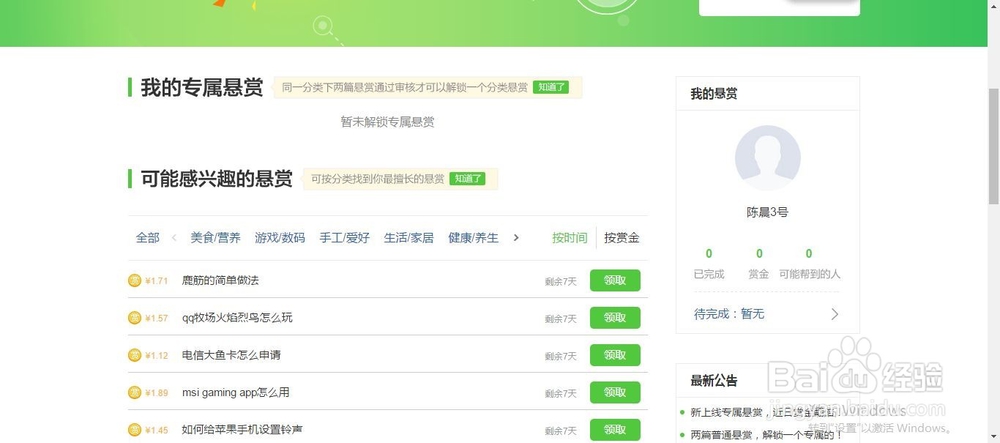This screenshot has height=443, width=1000.
Task: Select the 生活/家居 category
Action: pos(409,238)
